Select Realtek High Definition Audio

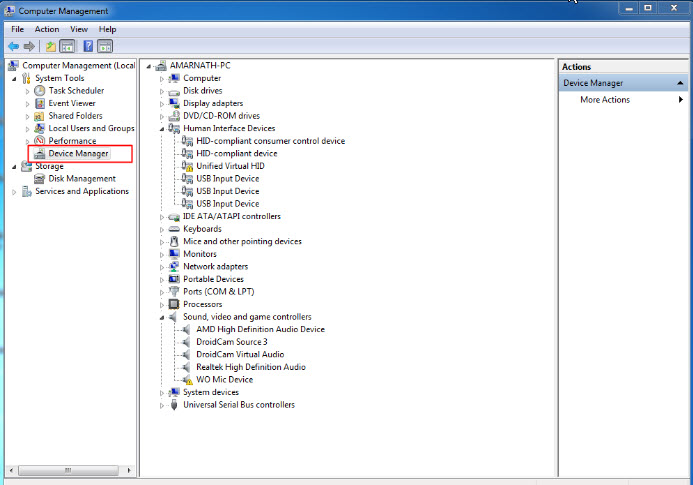251,367
